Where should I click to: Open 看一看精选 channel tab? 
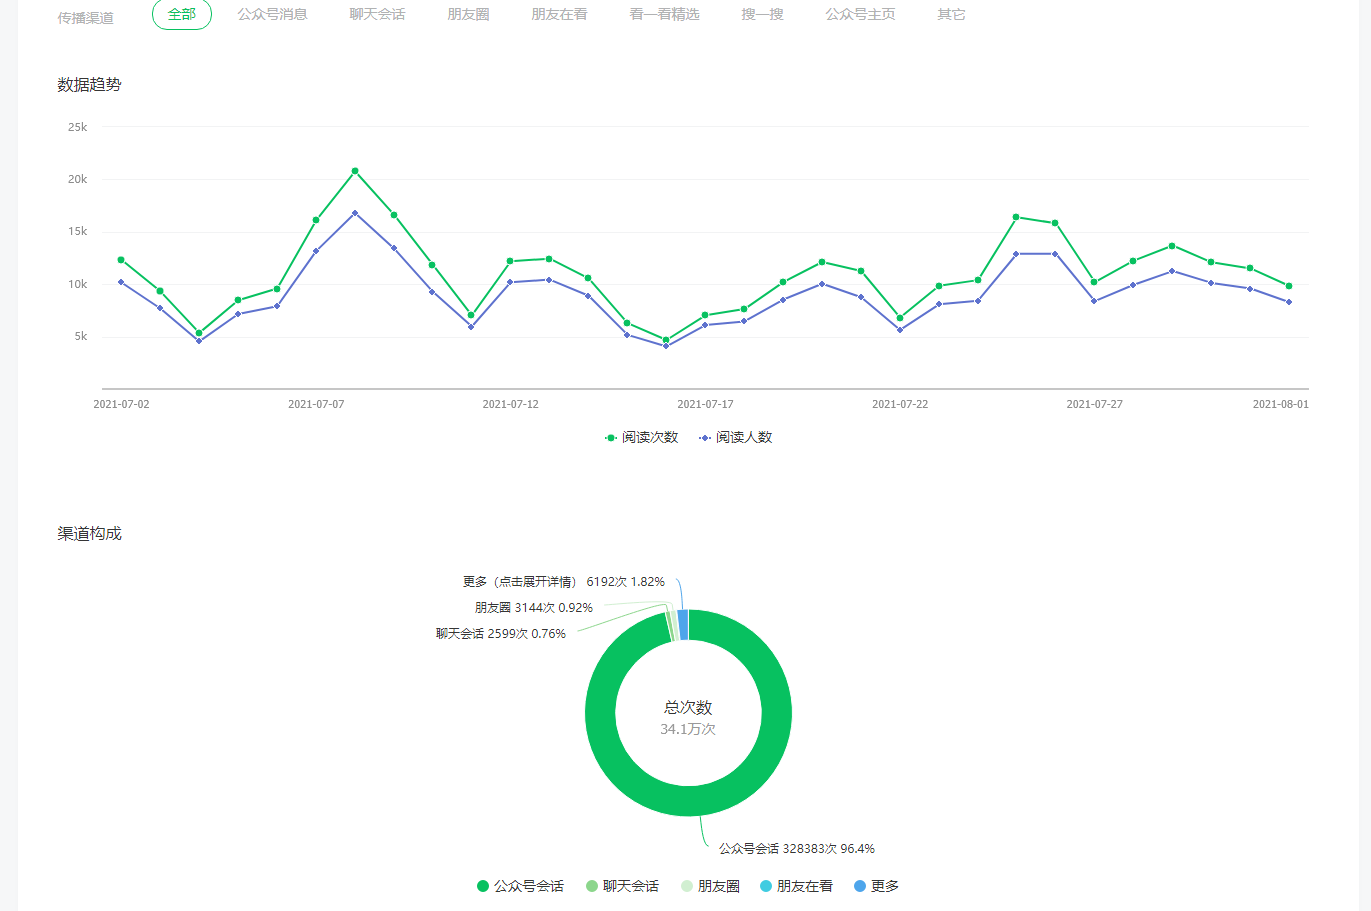(x=664, y=15)
